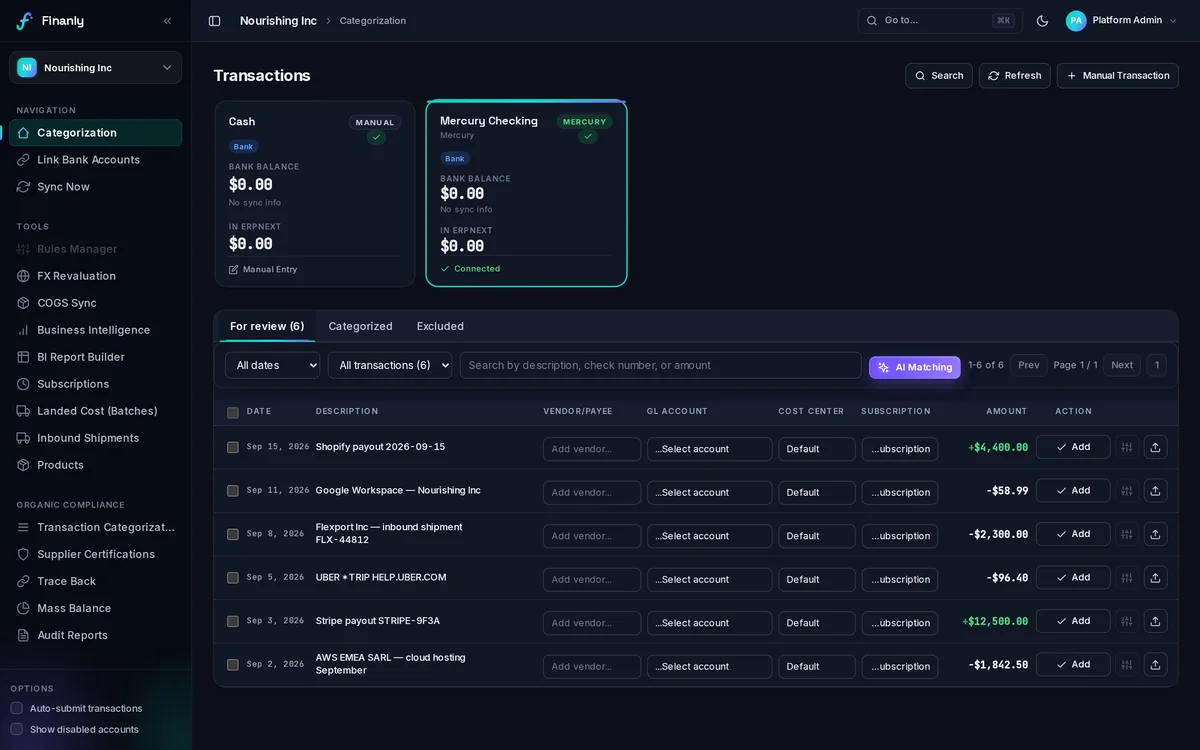Click export icon for AWS EMEA row

tap(1155, 665)
